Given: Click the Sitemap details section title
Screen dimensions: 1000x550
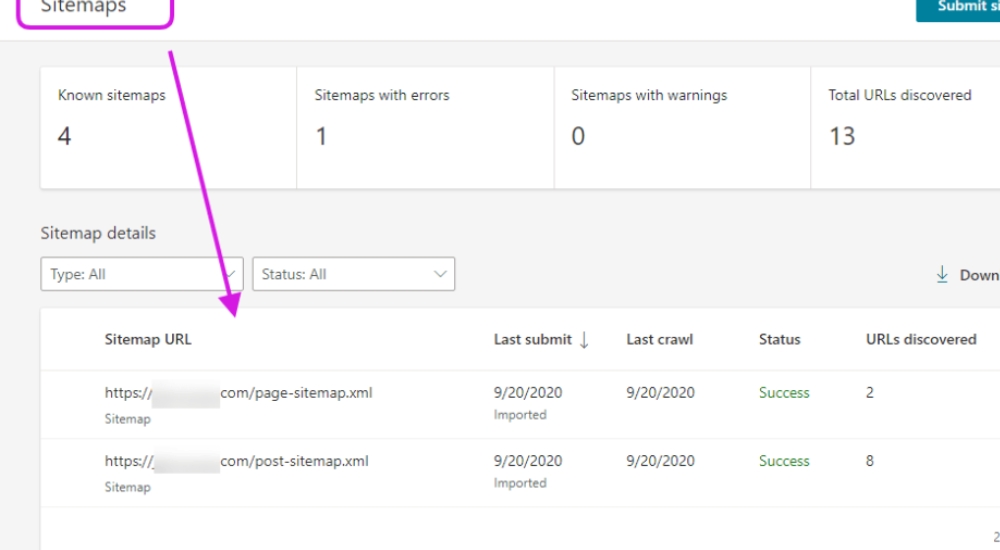Looking at the screenshot, I should 98,233.
